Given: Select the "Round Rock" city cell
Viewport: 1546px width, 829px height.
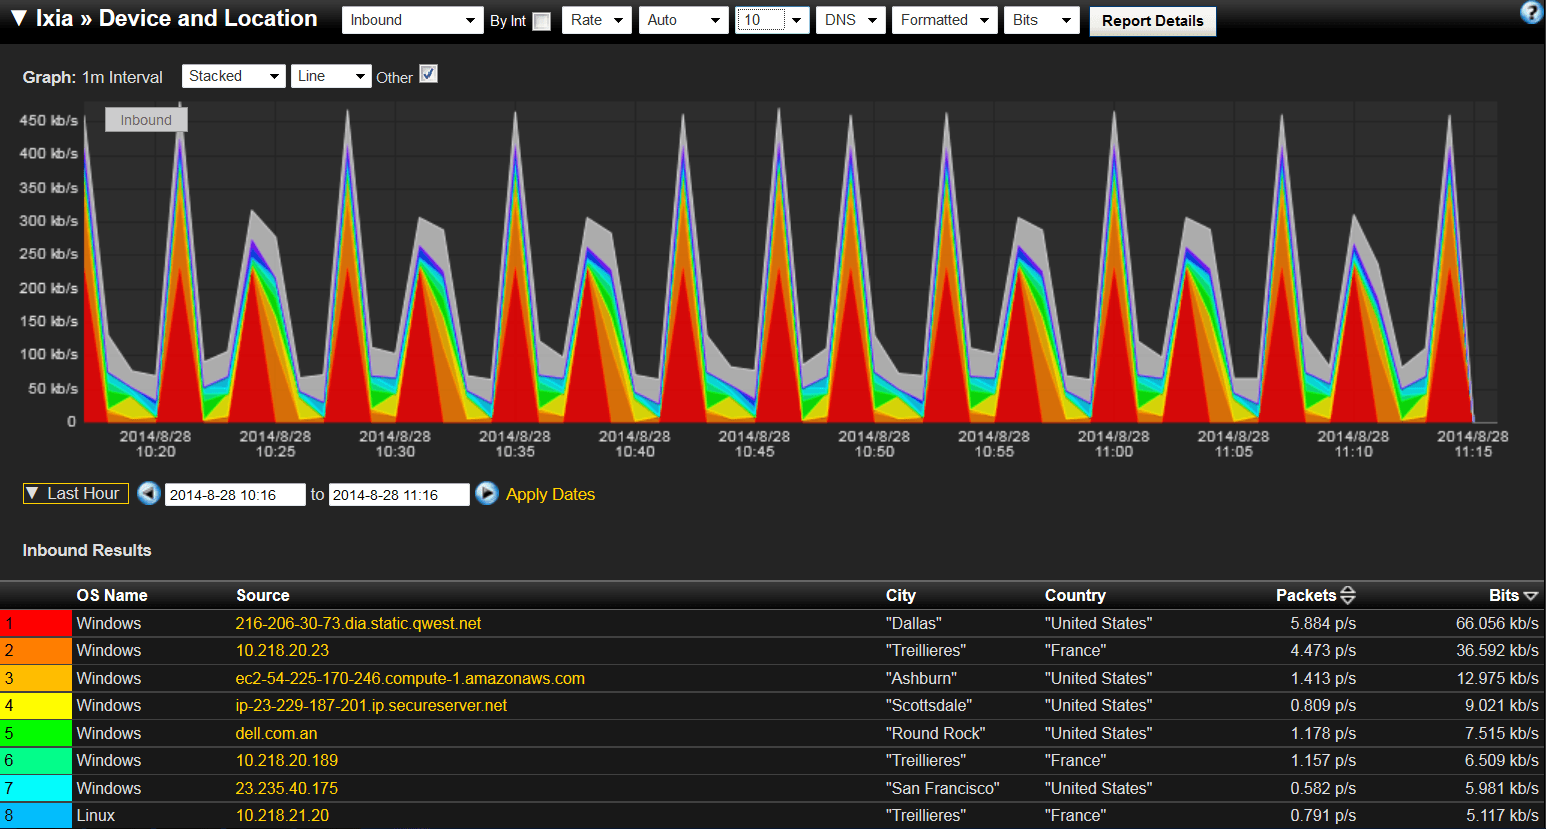Looking at the screenshot, I should [x=935, y=733].
